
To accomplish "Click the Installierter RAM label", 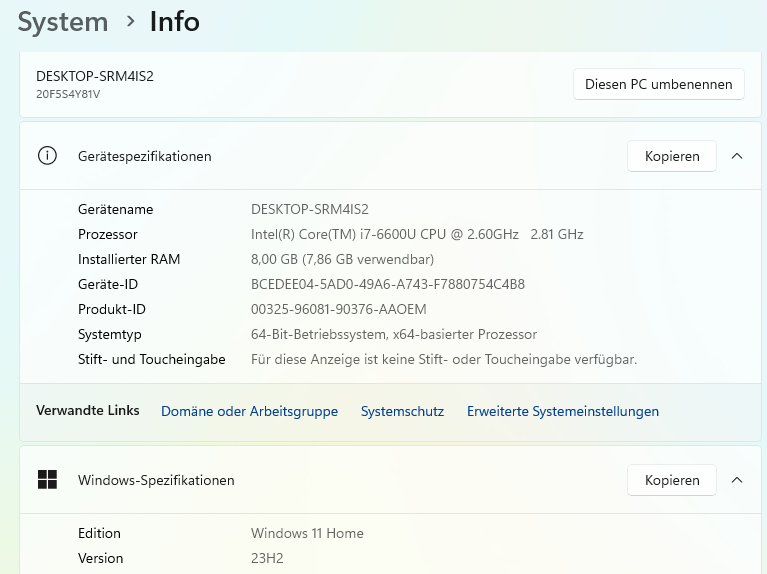I will point(129,259).
